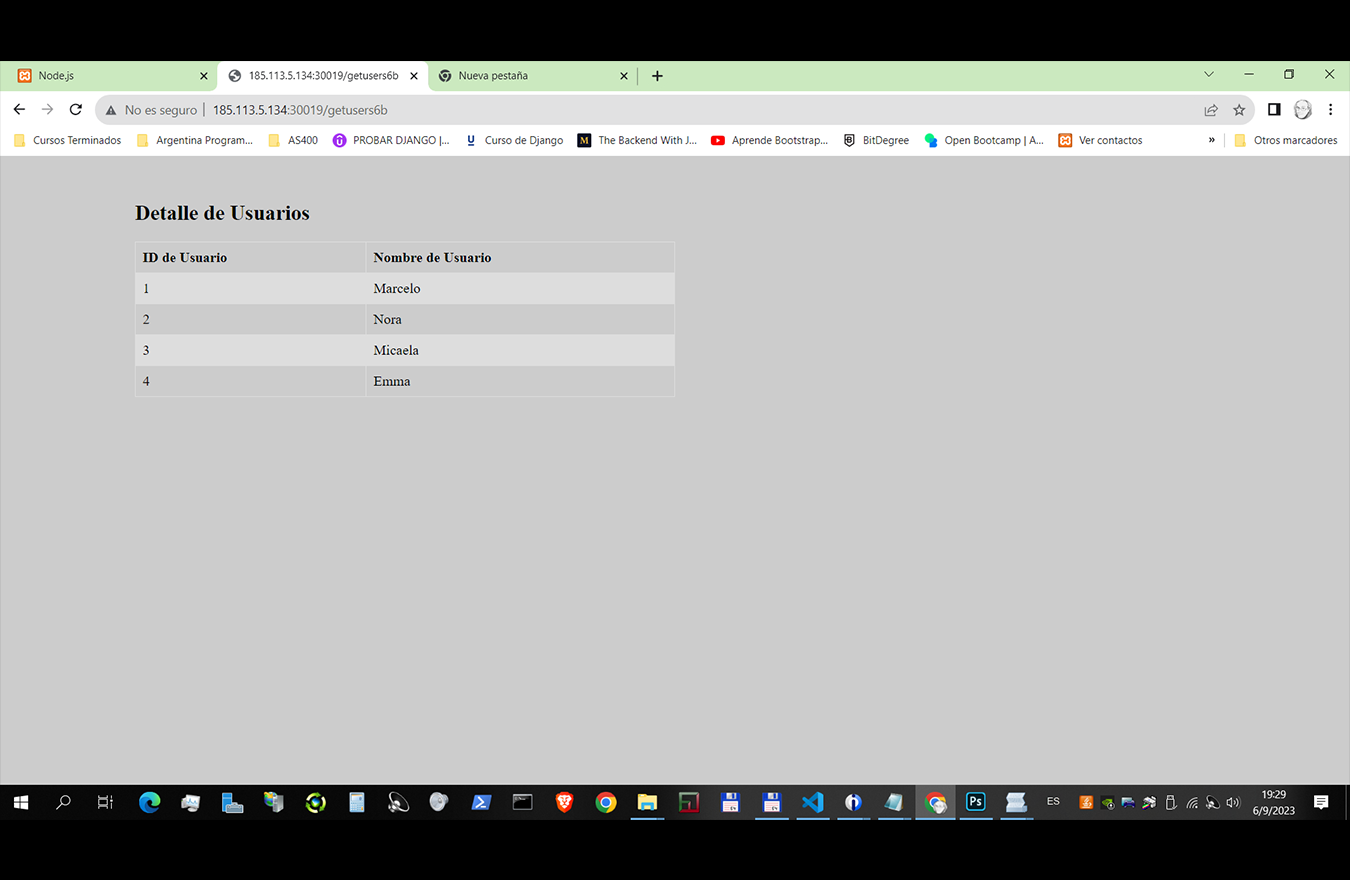Viewport: 1350px width, 880px height.
Task: Reload the current page
Action: (x=75, y=110)
